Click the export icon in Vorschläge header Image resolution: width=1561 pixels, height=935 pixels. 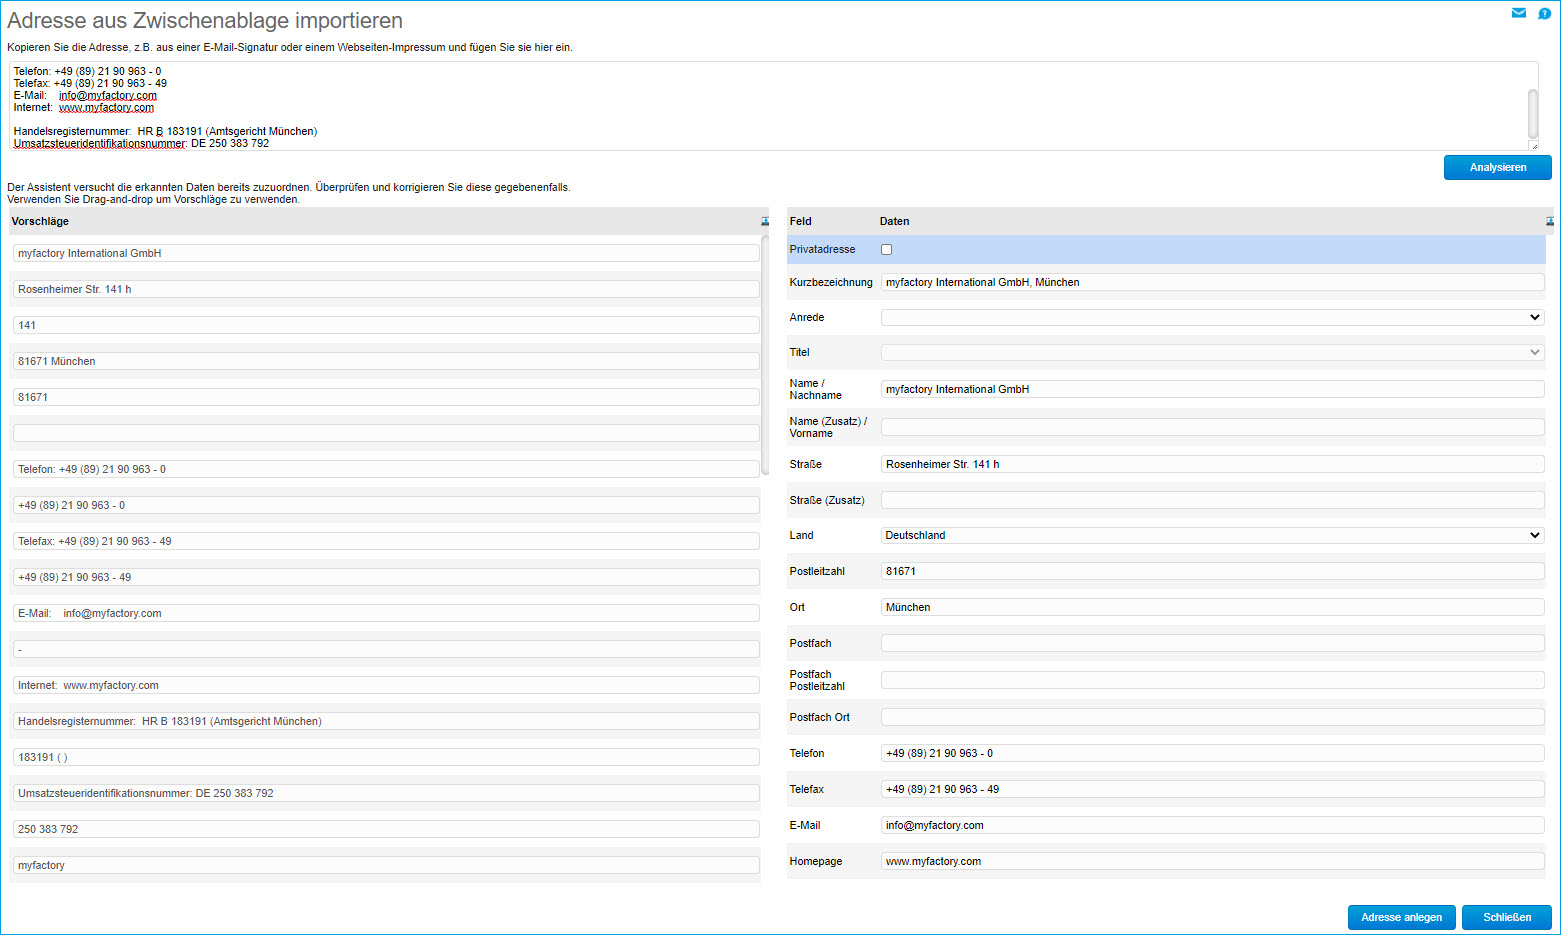[765, 221]
